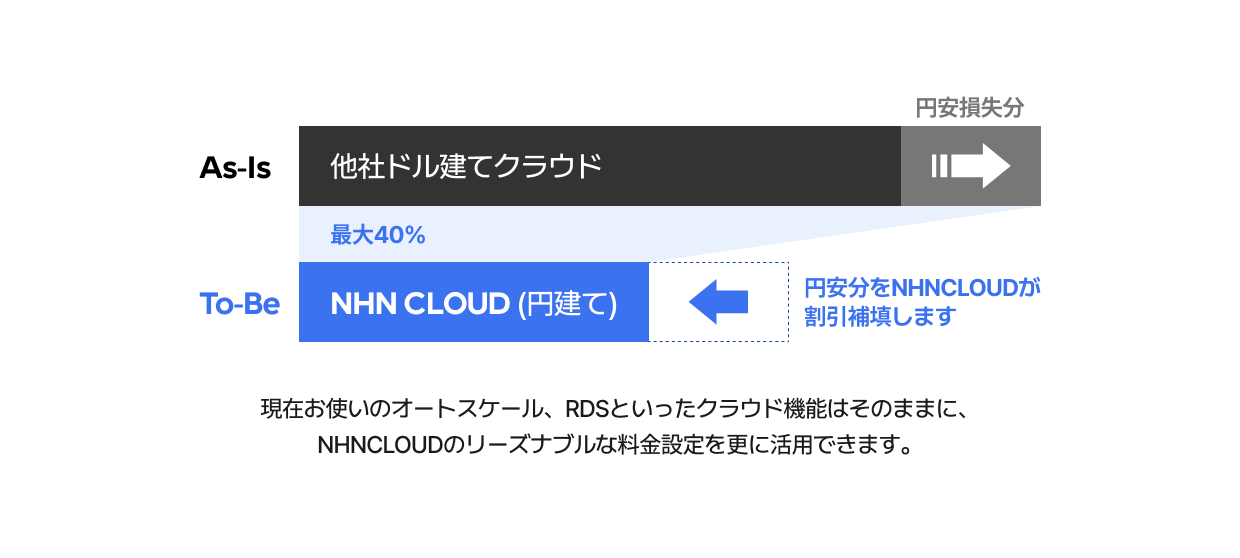Viewport: 1240px width, 558px height.
Task: Click the (円建て) text in blue bar
Action: [567, 303]
